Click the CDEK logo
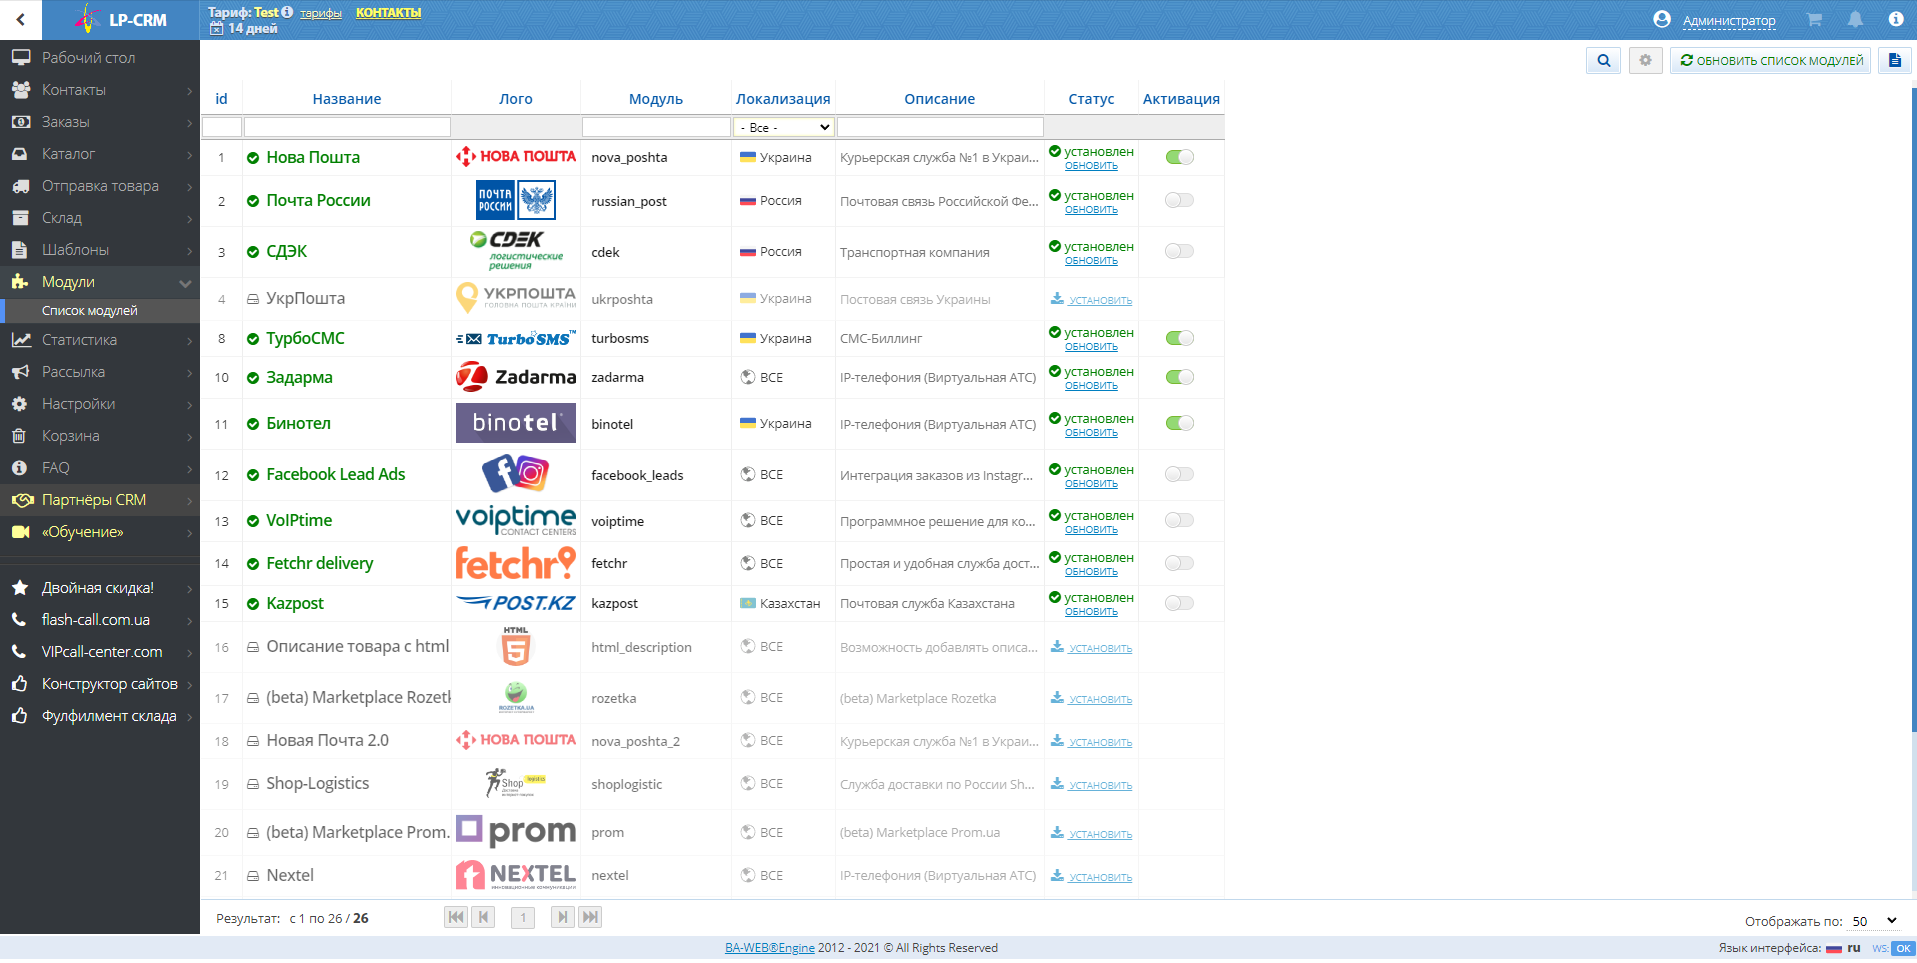 (516, 251)
